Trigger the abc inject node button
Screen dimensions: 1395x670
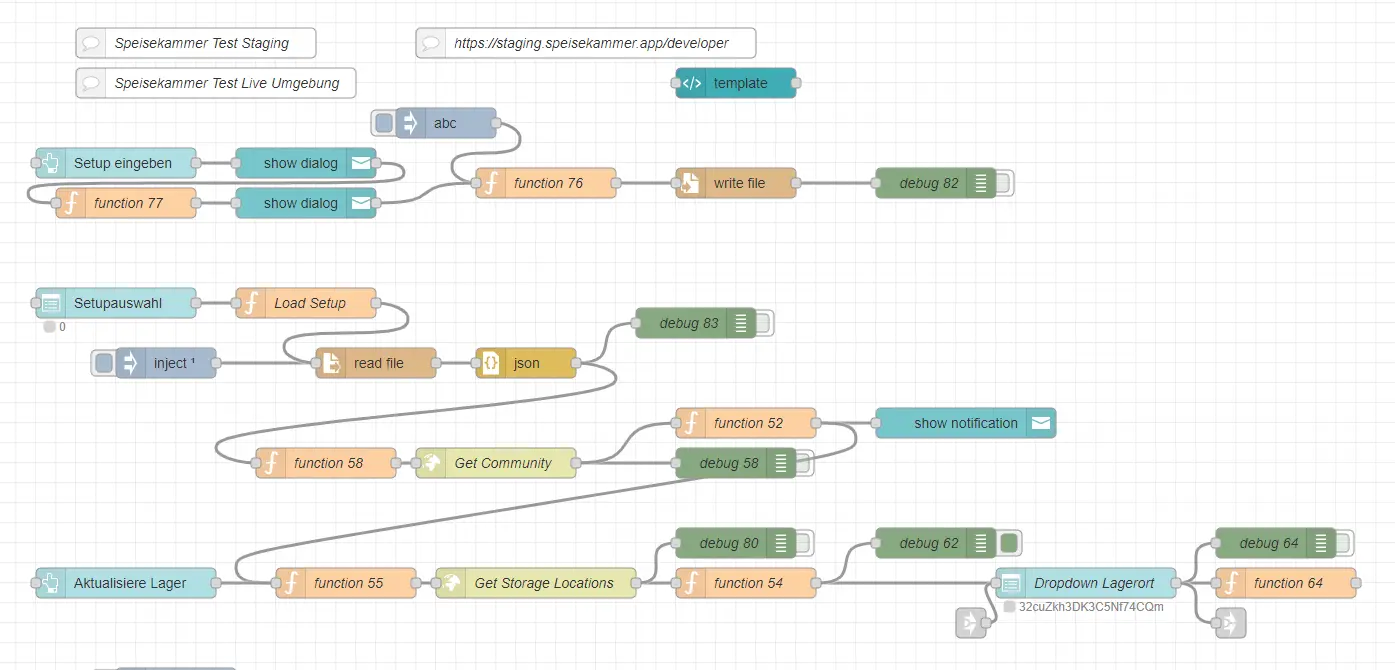point(384,123)
